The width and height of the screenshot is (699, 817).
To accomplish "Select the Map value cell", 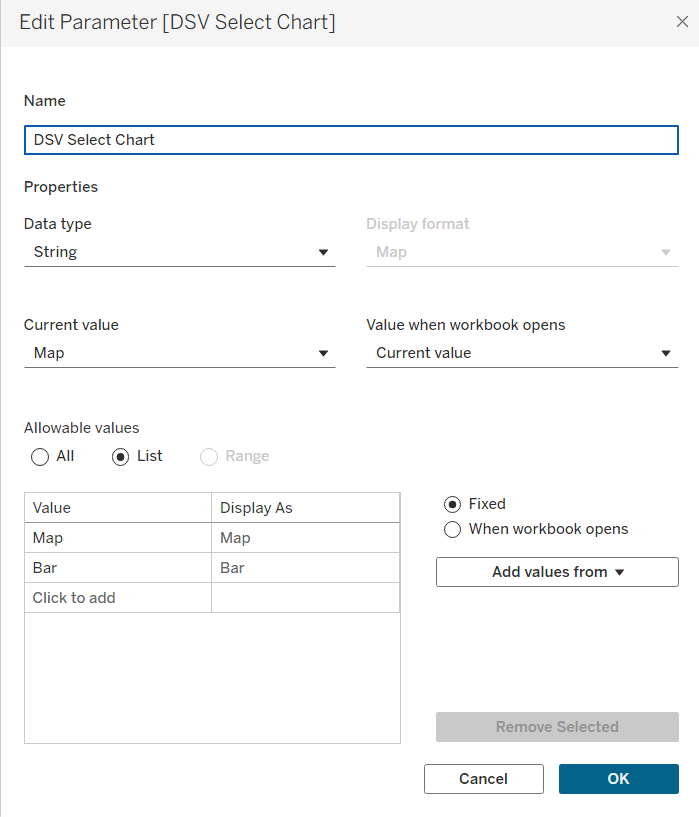I will click(x=118, y=538).
